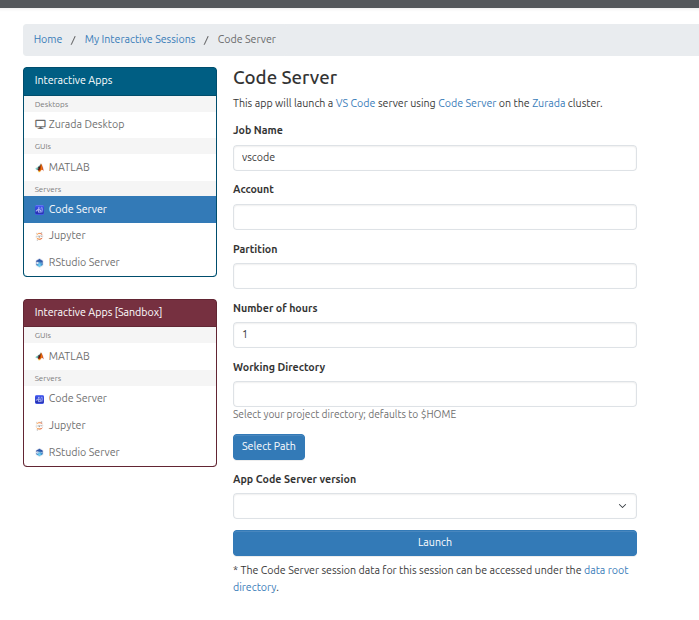Screen dimensions: 699x620
Task: Click the Code Server breadcrumb text
Action: point(247,39)
